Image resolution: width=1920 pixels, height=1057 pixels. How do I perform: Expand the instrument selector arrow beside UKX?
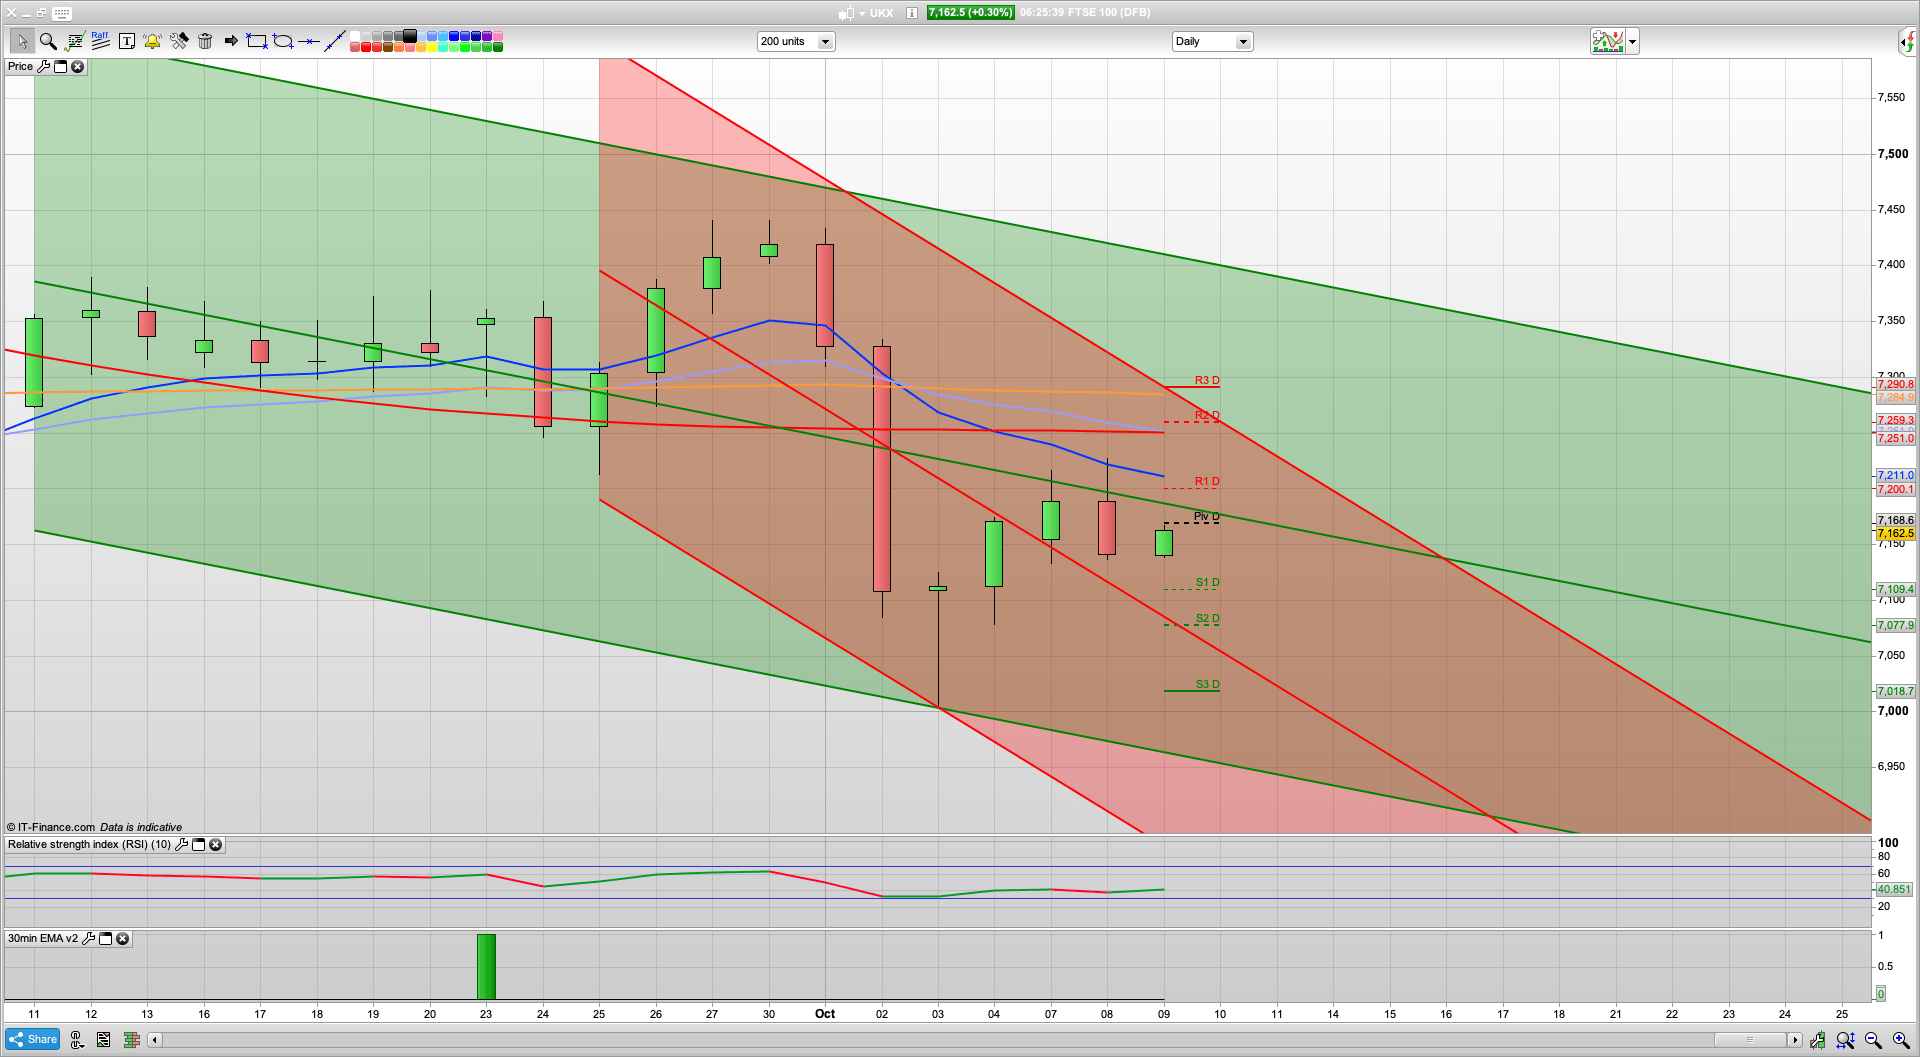[x=862, y=13]
